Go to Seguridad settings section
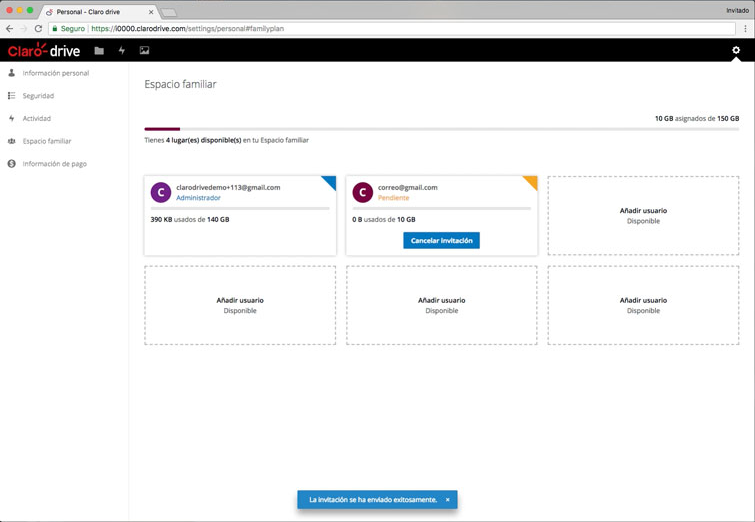This screenshot has width=755, height=522. coord(38,96)
